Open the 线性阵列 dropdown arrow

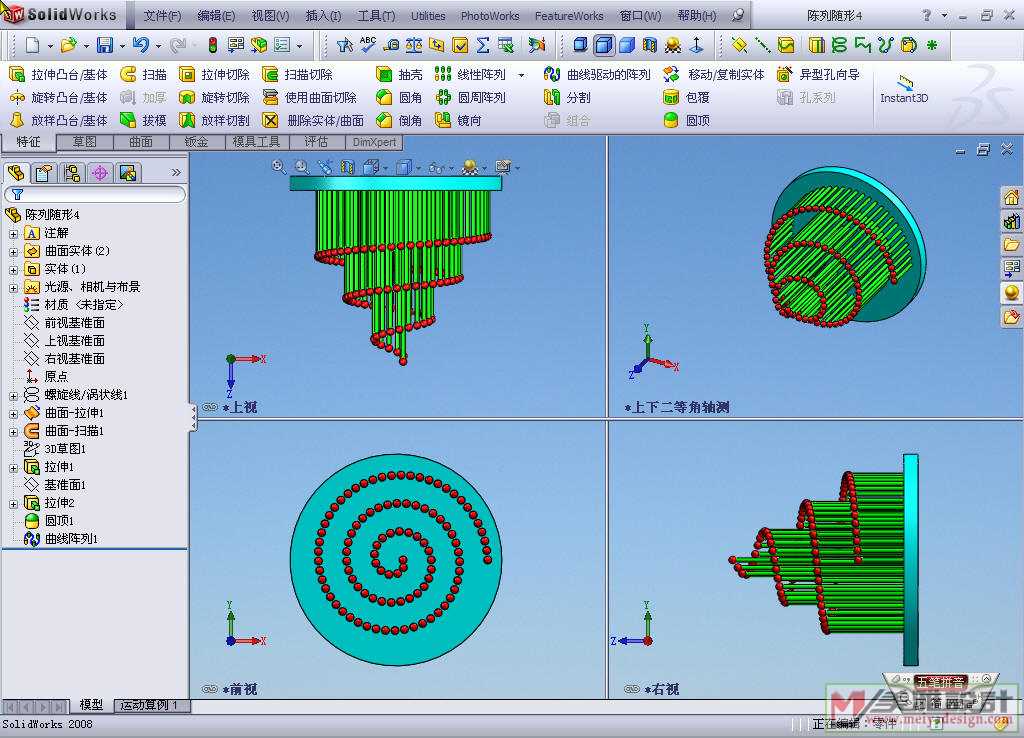tap(521, 75)
